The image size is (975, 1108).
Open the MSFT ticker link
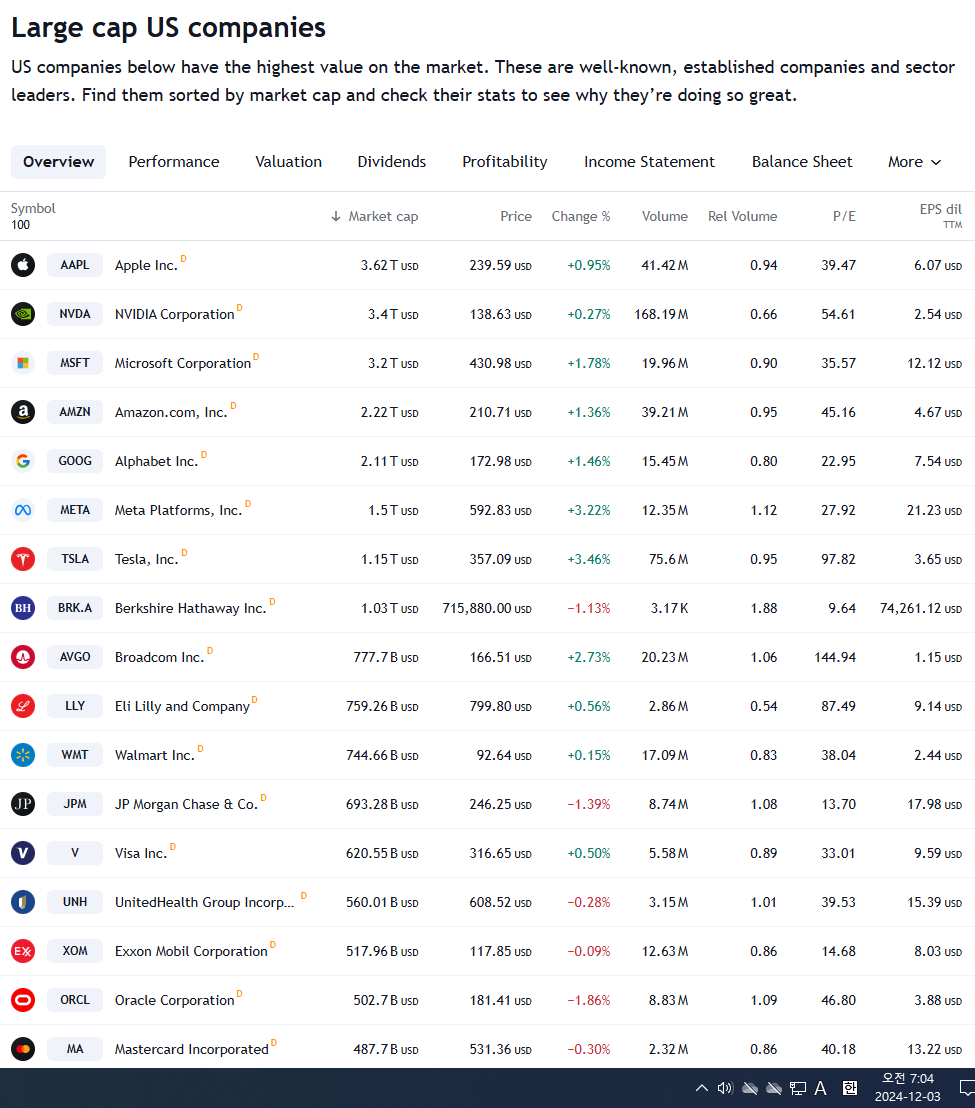[75, 363]
